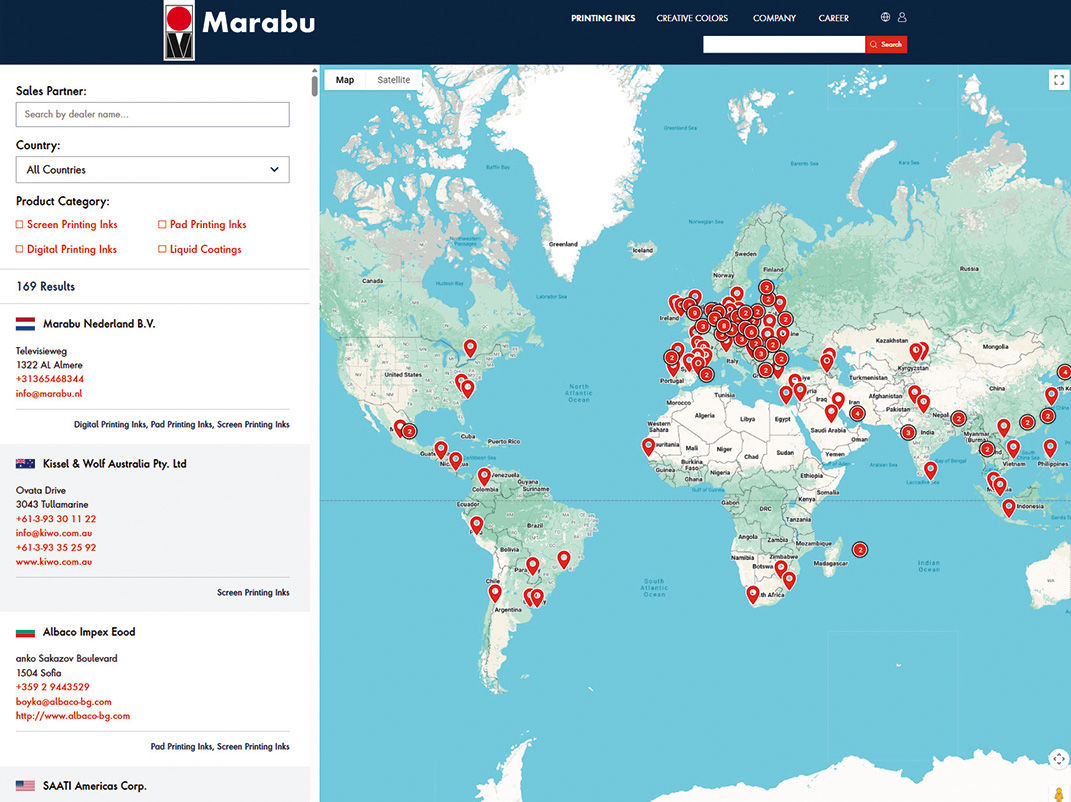Open the user account icon
Image resolution: width=1071 pixels, height=802 pixels.
(902, 17)
